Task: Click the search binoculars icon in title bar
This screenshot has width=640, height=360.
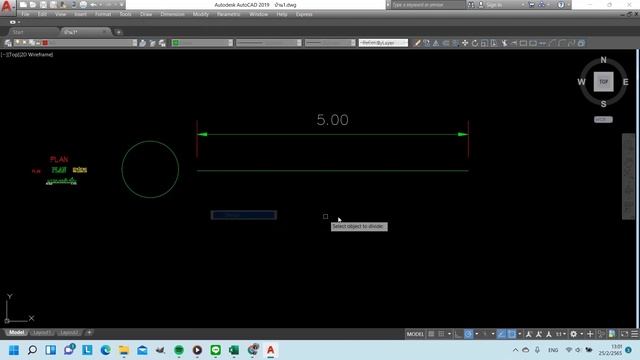Action: [471, 5]
